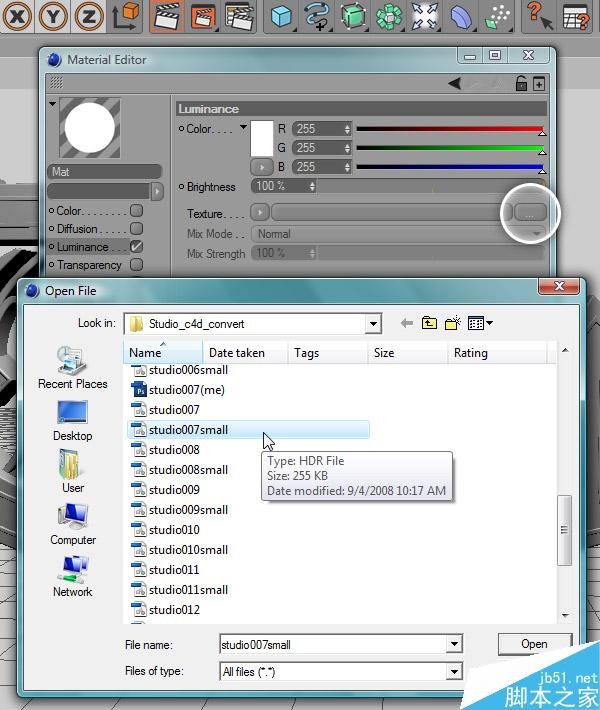Screen dimensions: 600x710
Task: Click the Open button
Action: click(x=534, y=644)
